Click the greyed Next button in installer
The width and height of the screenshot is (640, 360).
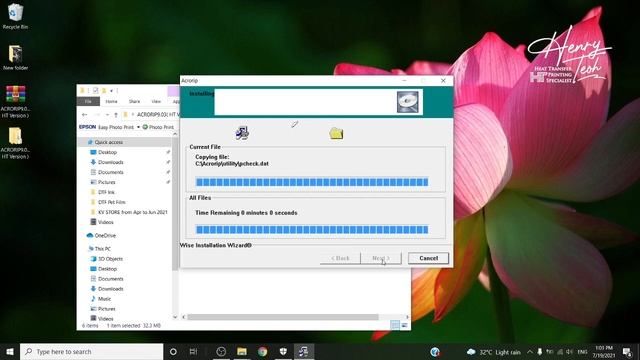381,258
